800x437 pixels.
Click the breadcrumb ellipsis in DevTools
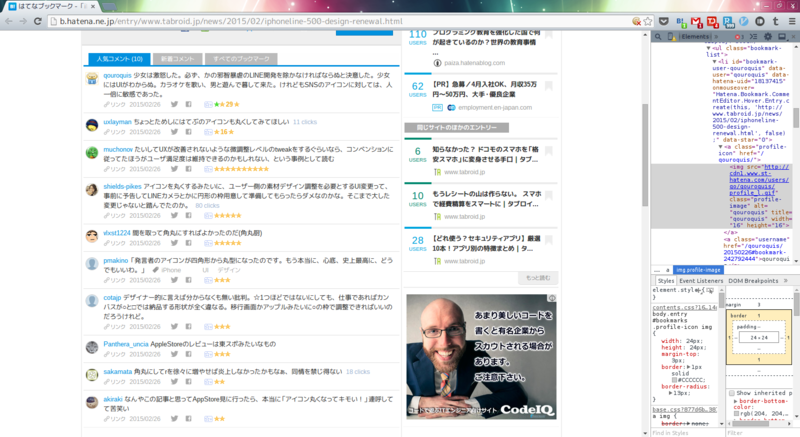click(657, 270)
